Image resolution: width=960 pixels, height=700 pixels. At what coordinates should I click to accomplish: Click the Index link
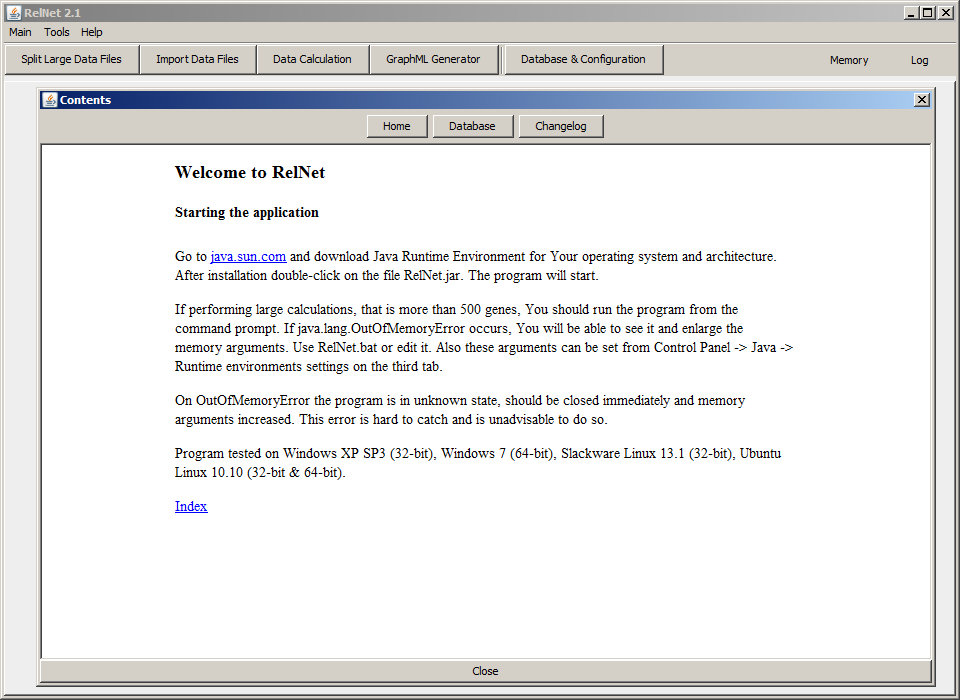(x=191, y=506)
